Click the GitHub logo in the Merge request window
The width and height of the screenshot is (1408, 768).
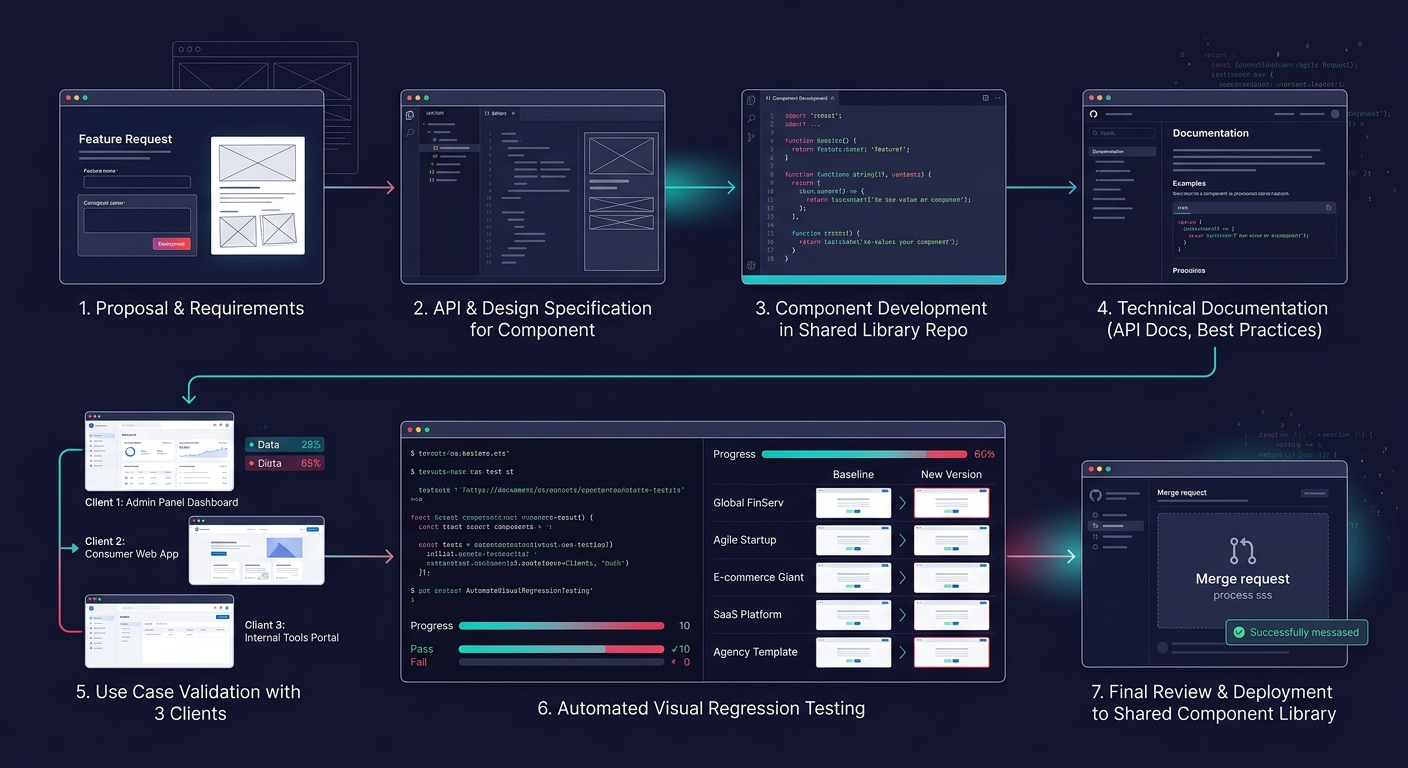[x=1096, y=495]
